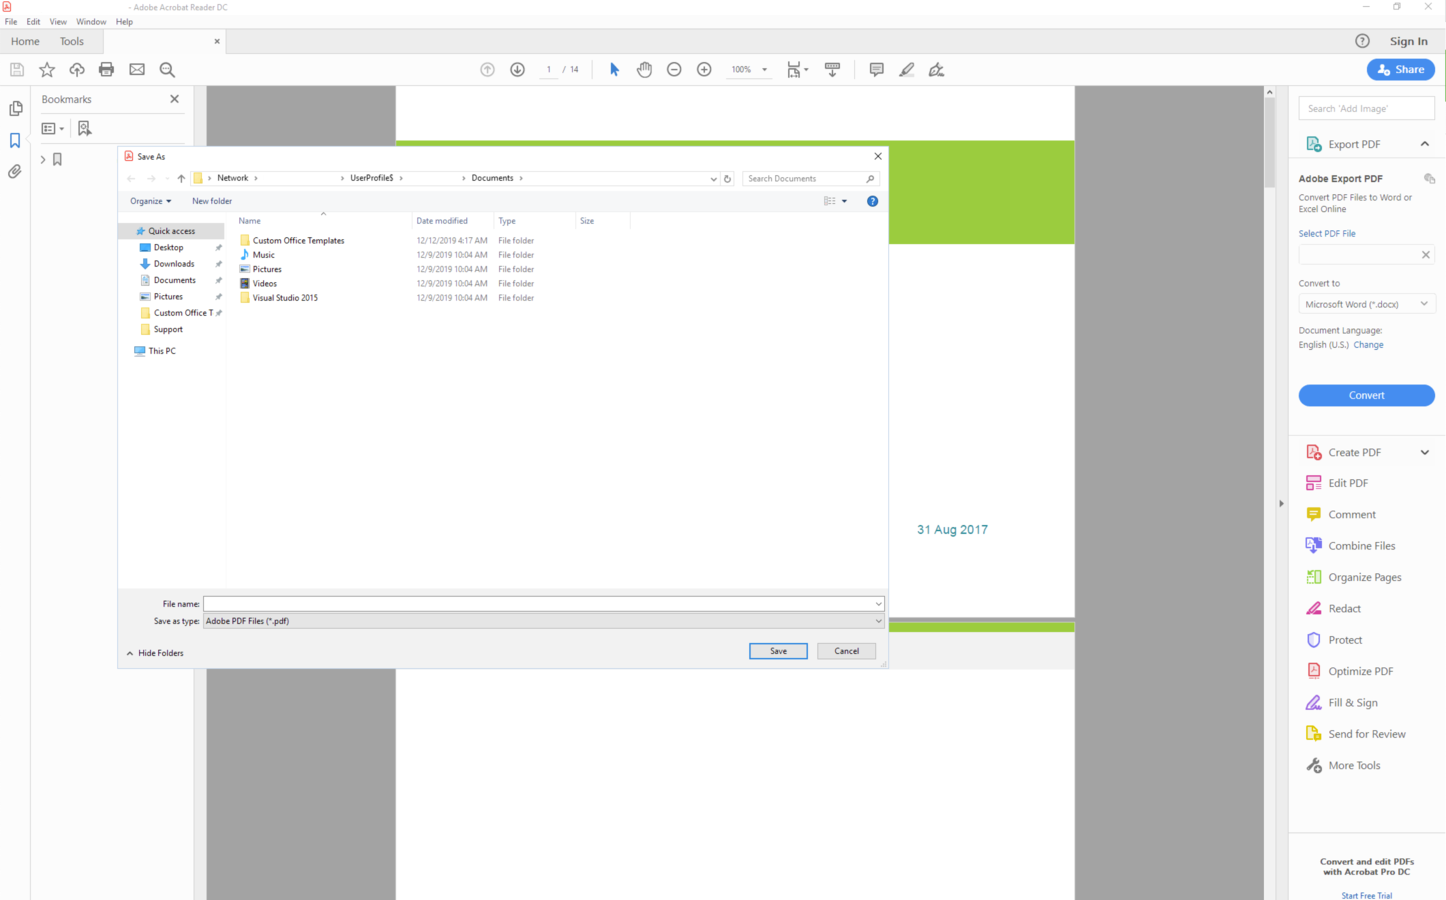Click the Help question mark icon
Image resolution: width=1446 pixels, height=900 pixels.
coord(1362,41)
